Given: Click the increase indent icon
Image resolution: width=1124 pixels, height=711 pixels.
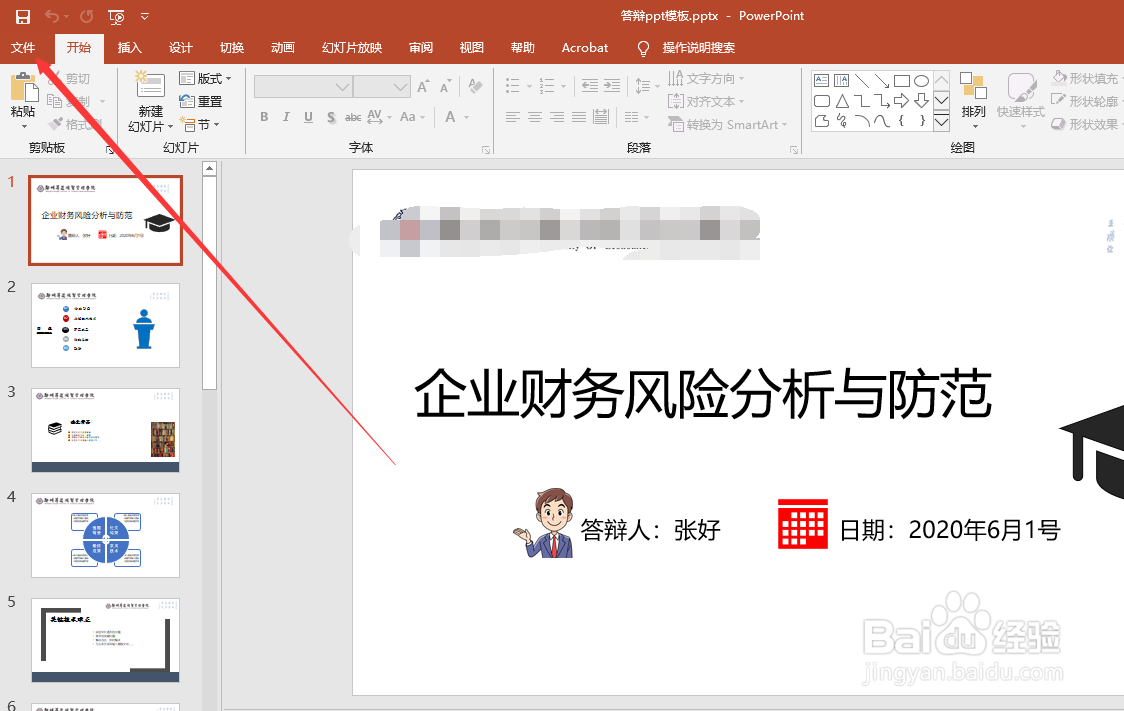Looking at the screenshot, I should coord(612,86).
